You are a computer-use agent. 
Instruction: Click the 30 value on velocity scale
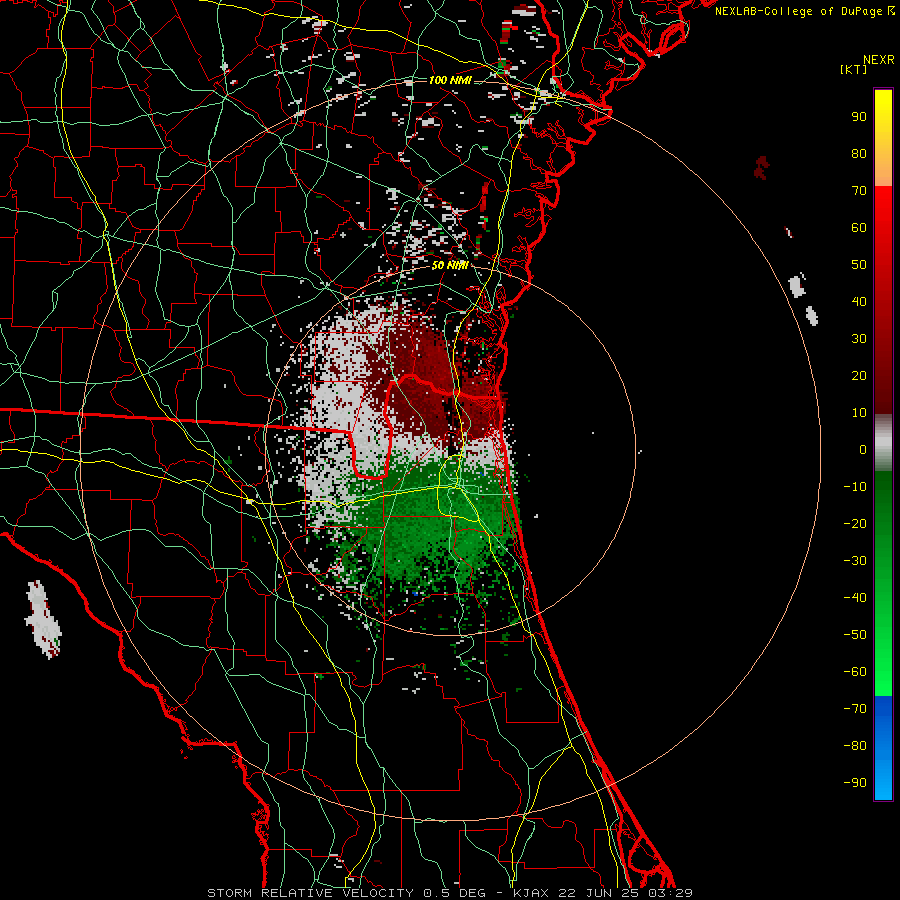coord(859,339)
